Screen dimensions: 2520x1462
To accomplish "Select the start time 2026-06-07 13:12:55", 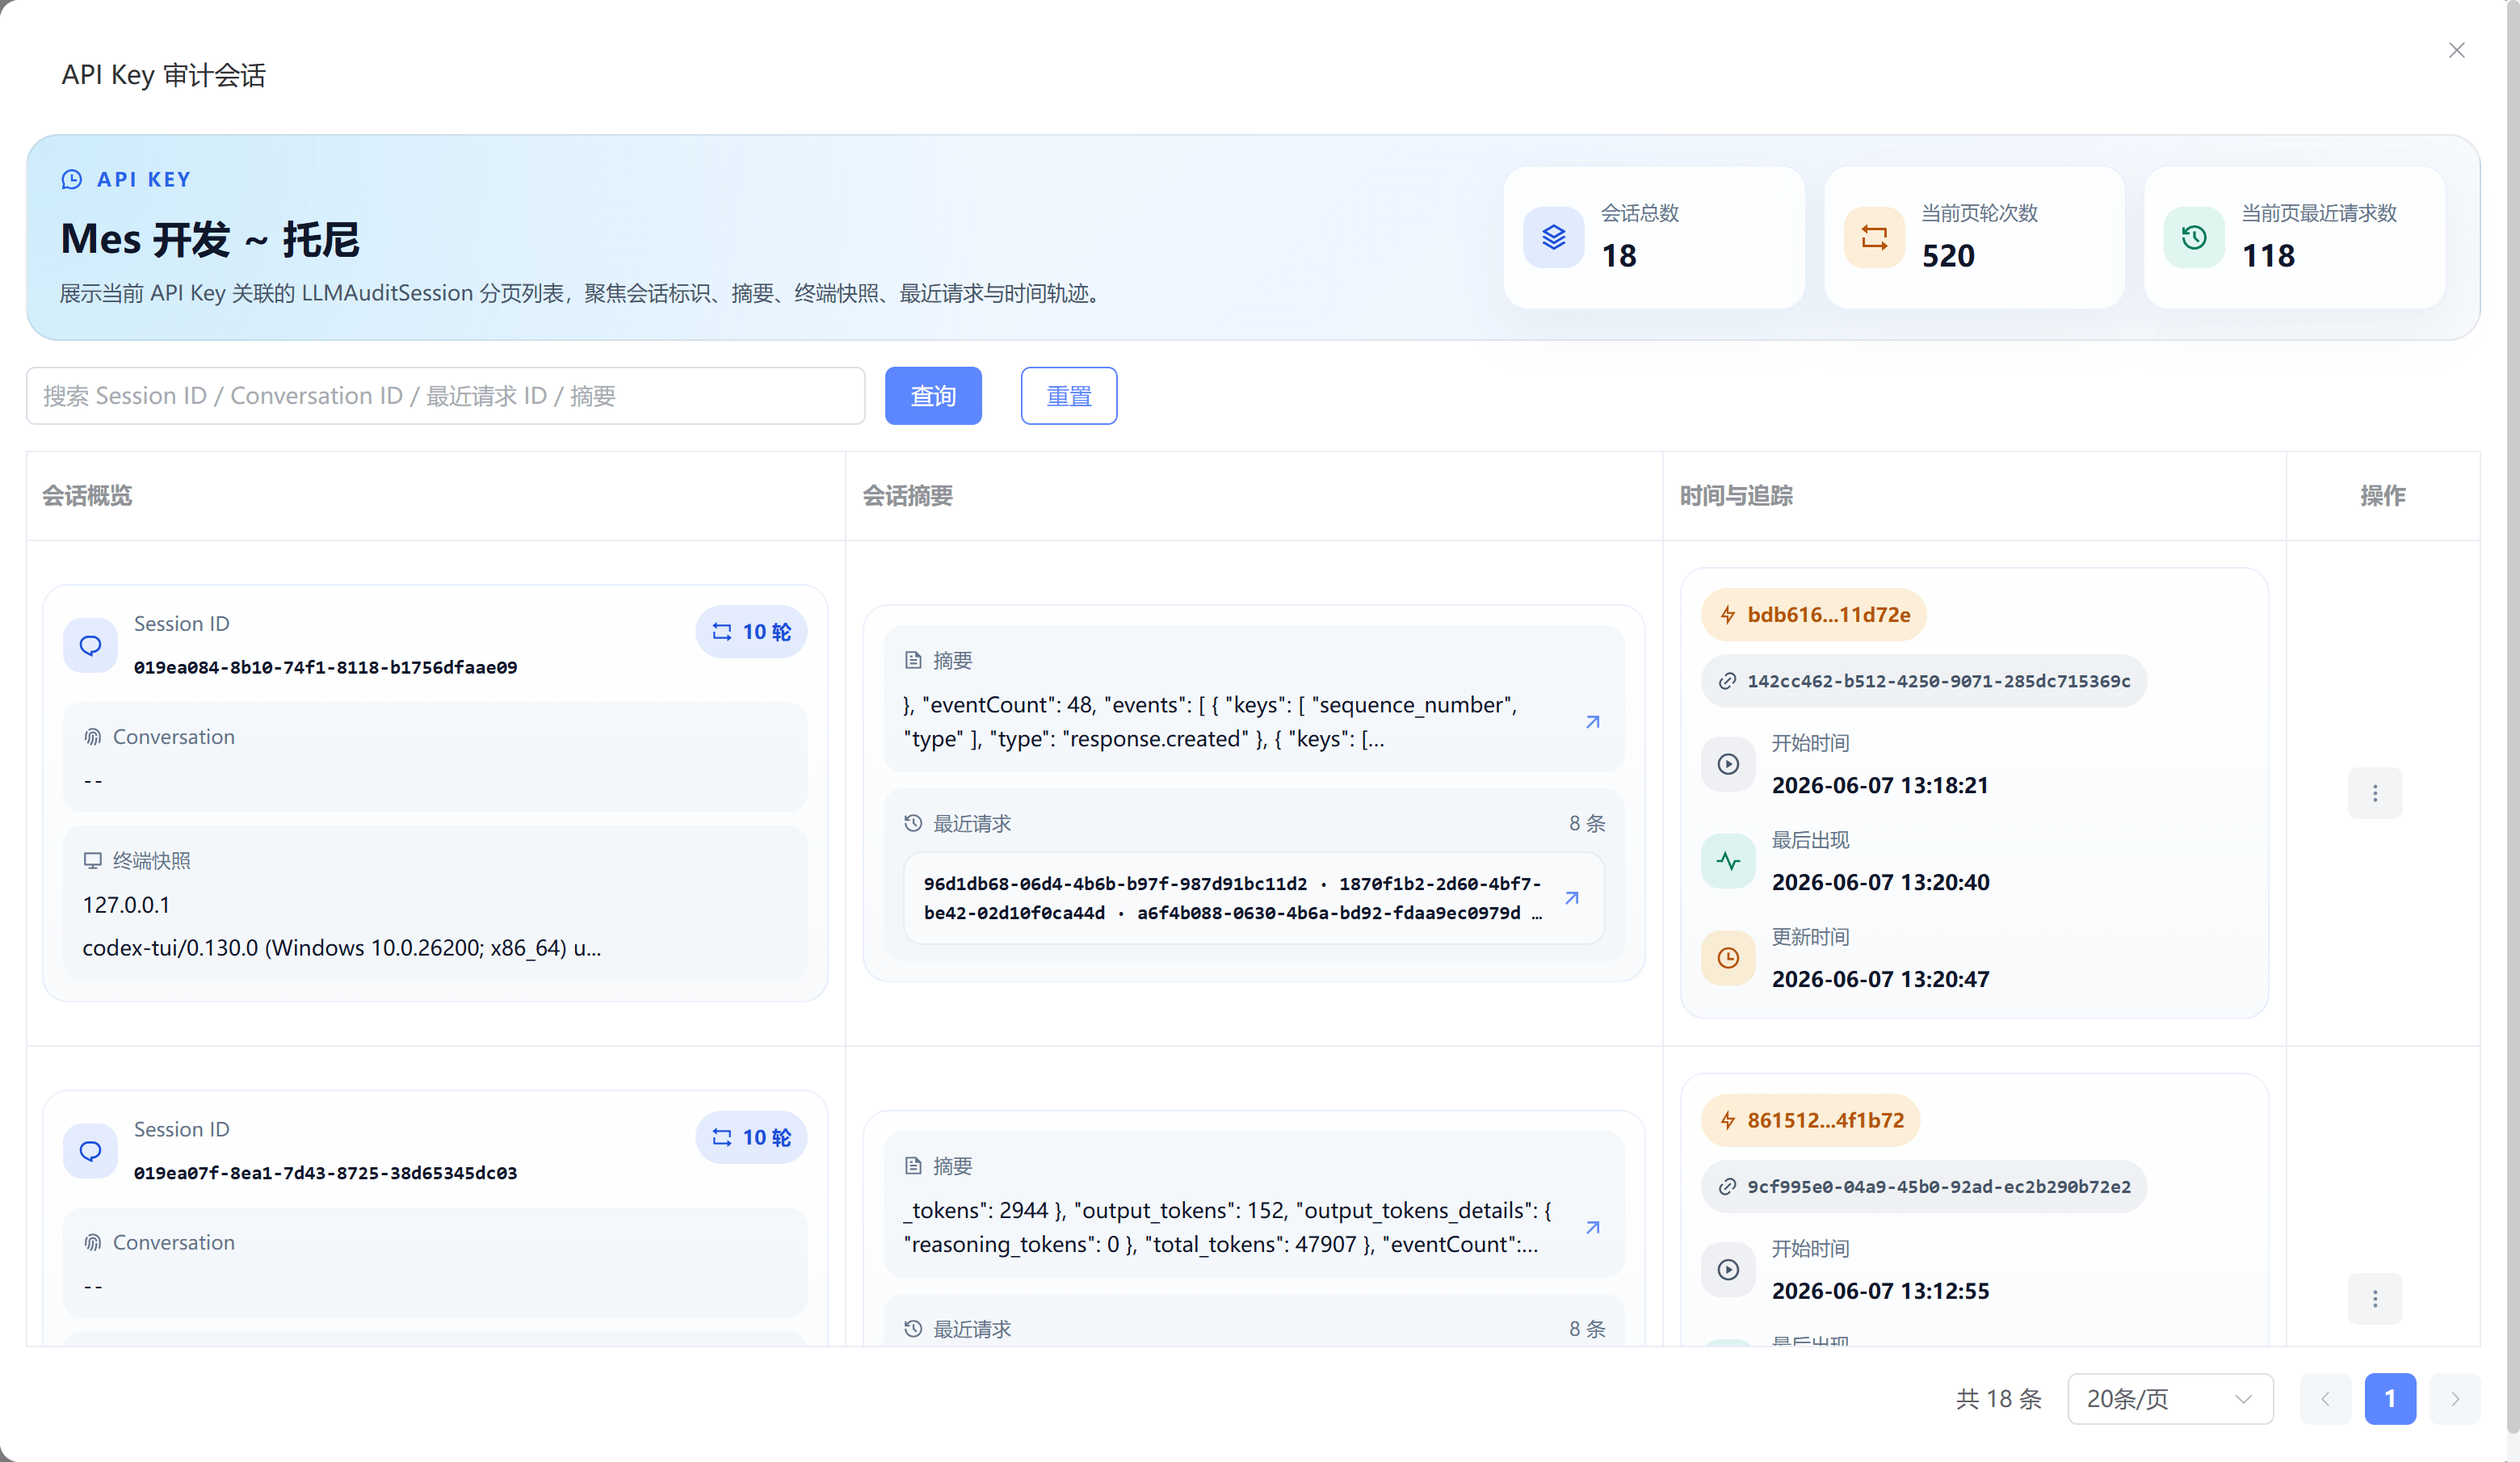I will point(1881,1292).
